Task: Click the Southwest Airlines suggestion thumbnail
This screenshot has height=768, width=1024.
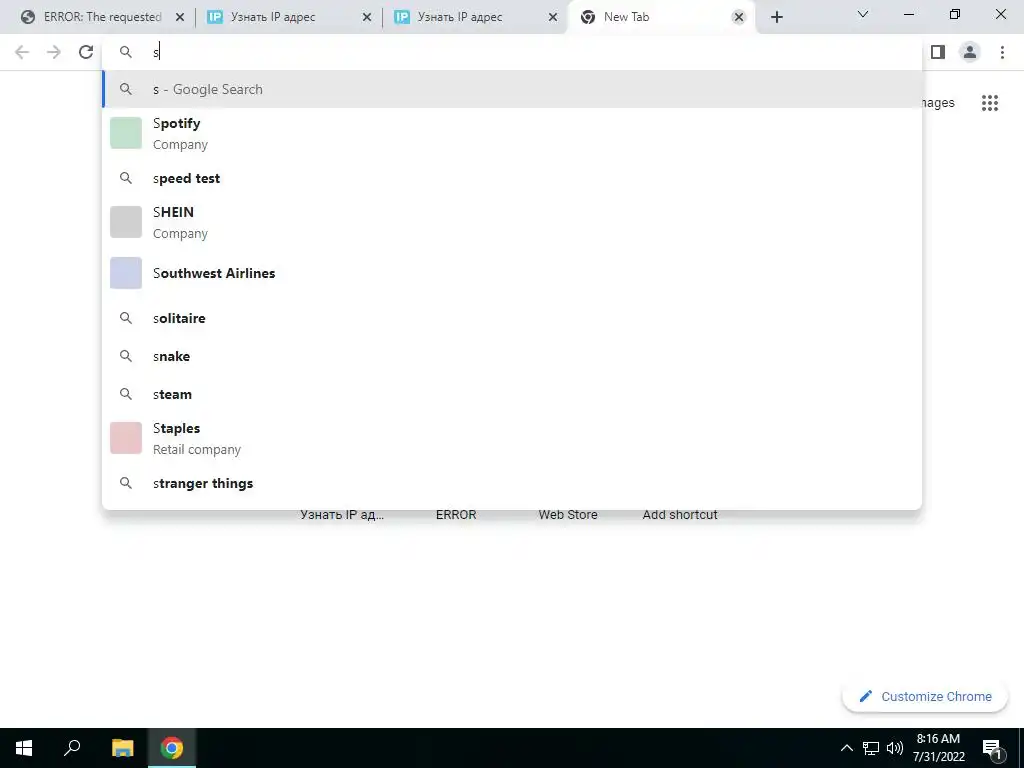Action: (126, 273)
